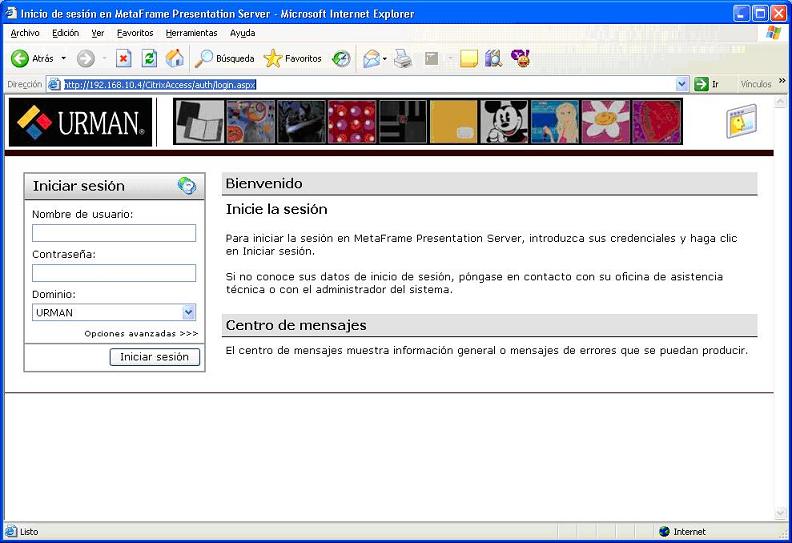This screenshot has height=543, width=792.
Task: Expand the address bar dropdown arrow
Action: 682,84
